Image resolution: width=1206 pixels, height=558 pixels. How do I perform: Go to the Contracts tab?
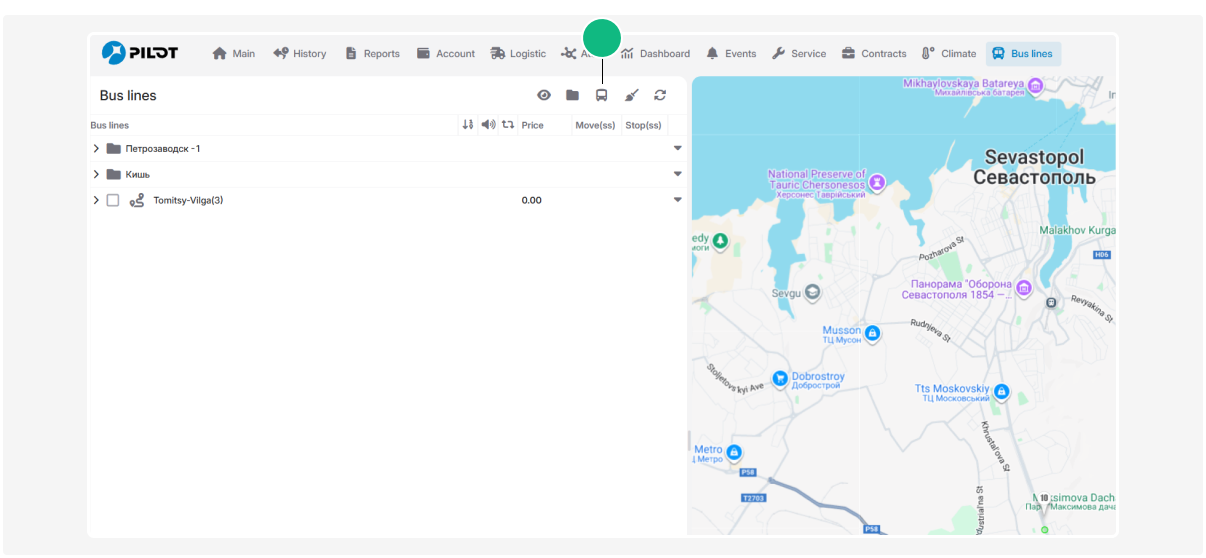click(874, 54)
